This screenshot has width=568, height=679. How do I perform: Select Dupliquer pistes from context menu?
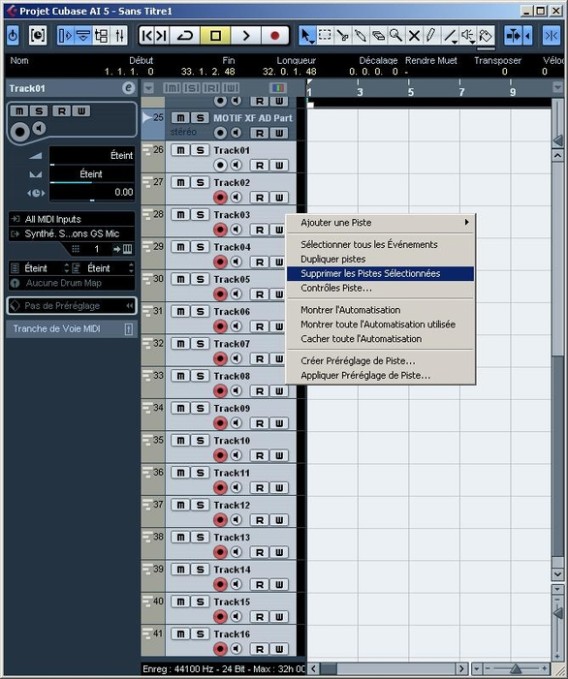[x=333, y=259]
